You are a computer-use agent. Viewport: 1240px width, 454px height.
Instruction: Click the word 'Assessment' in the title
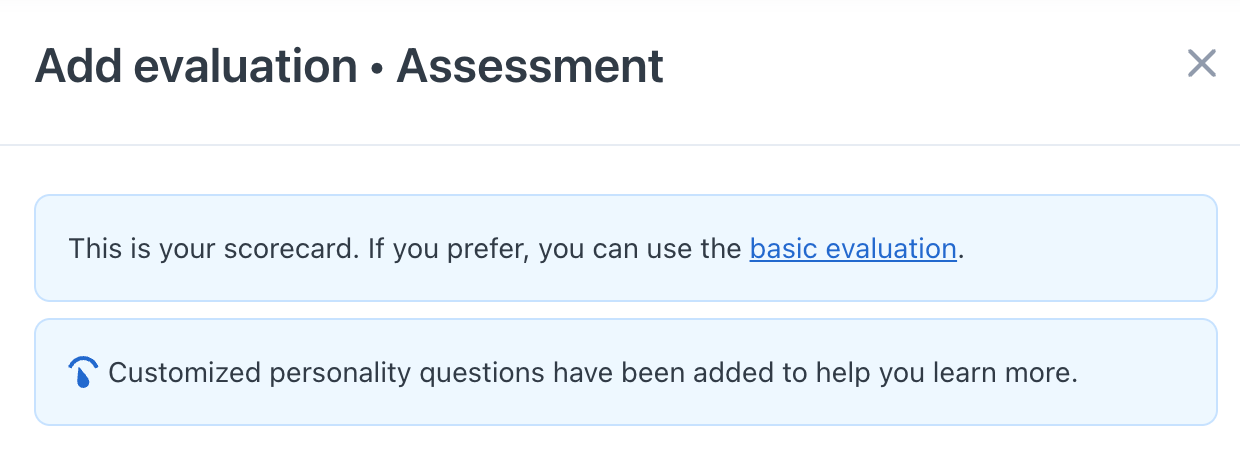tap(530, 67)
